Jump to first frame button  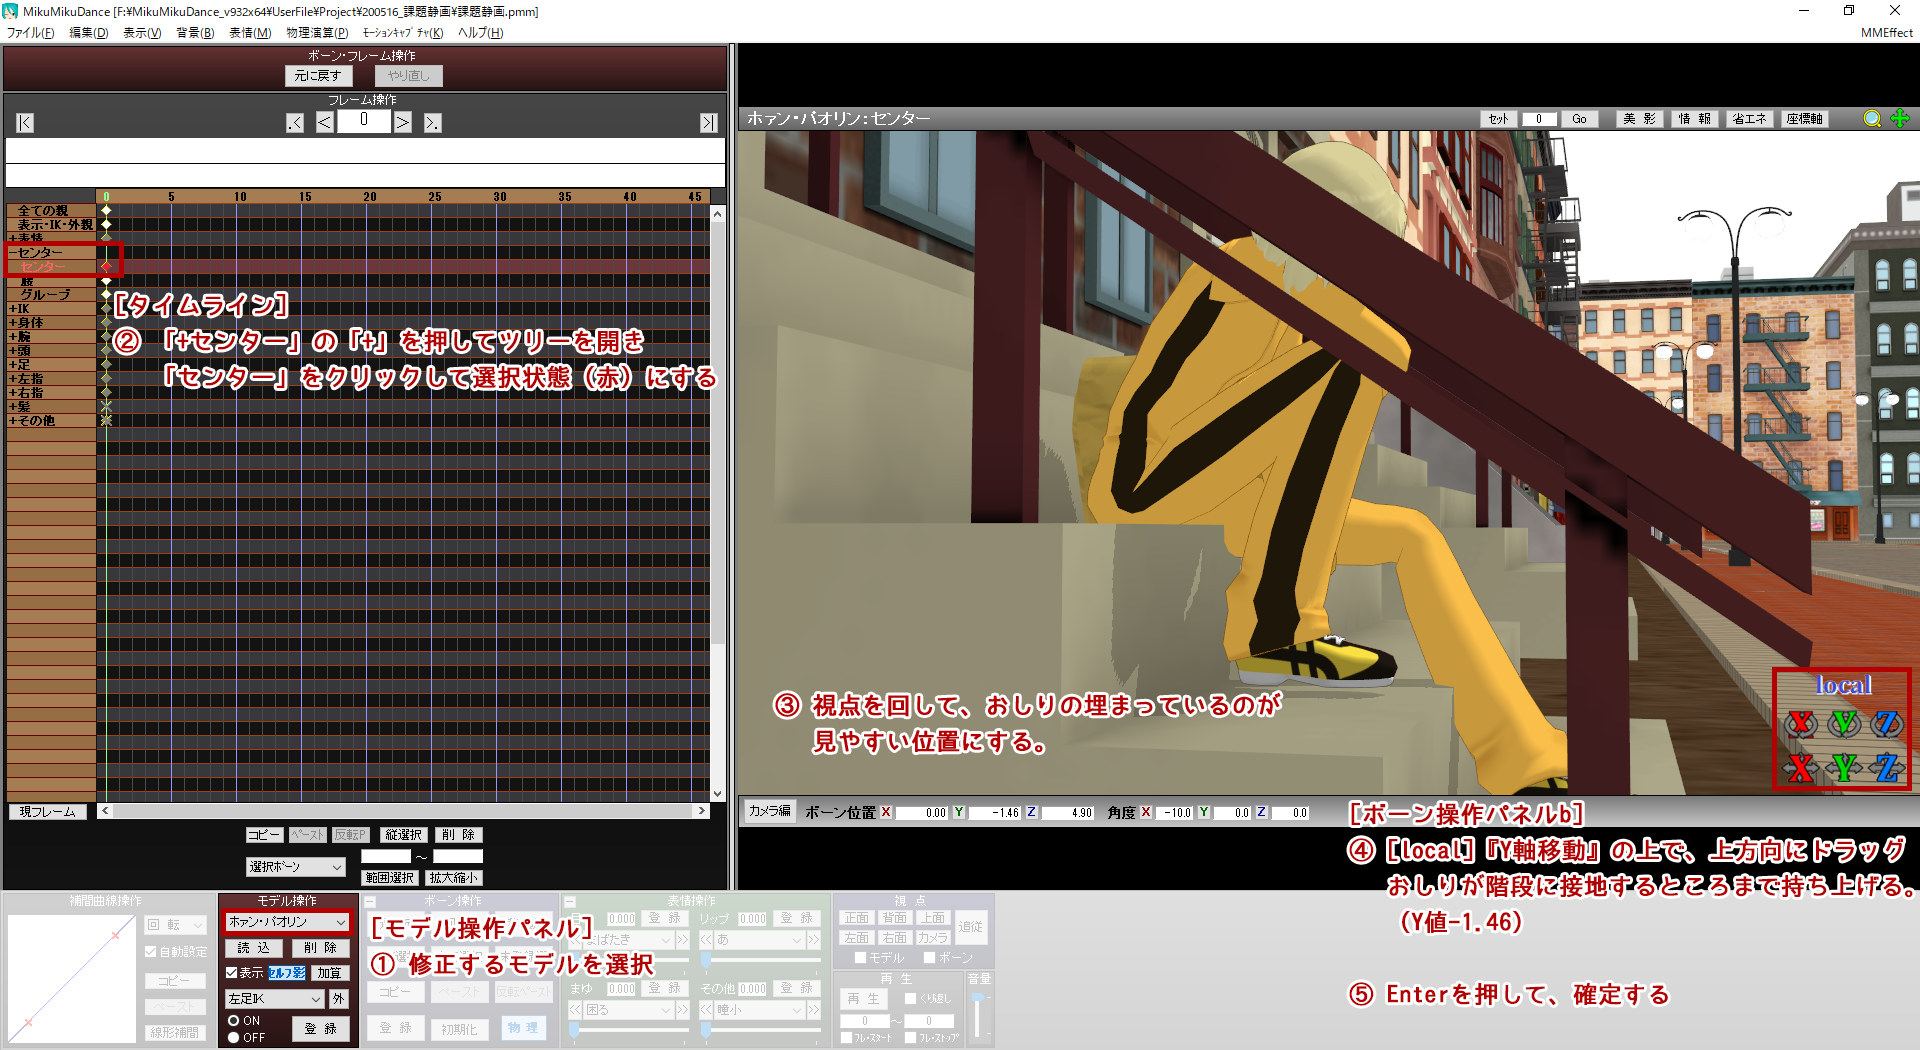(x=25, y=123)
